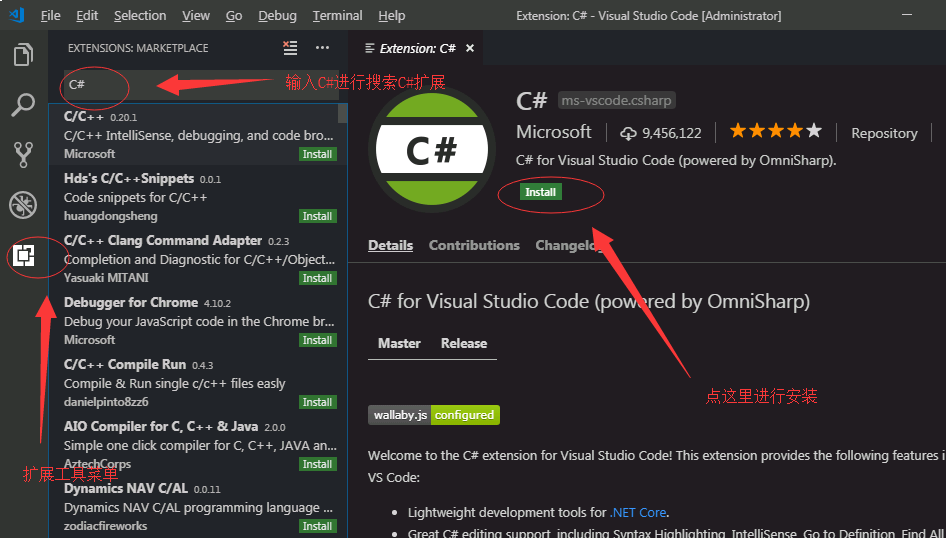Open the Source Control view
Screen dimensions: 946x538
click(24, 154)
